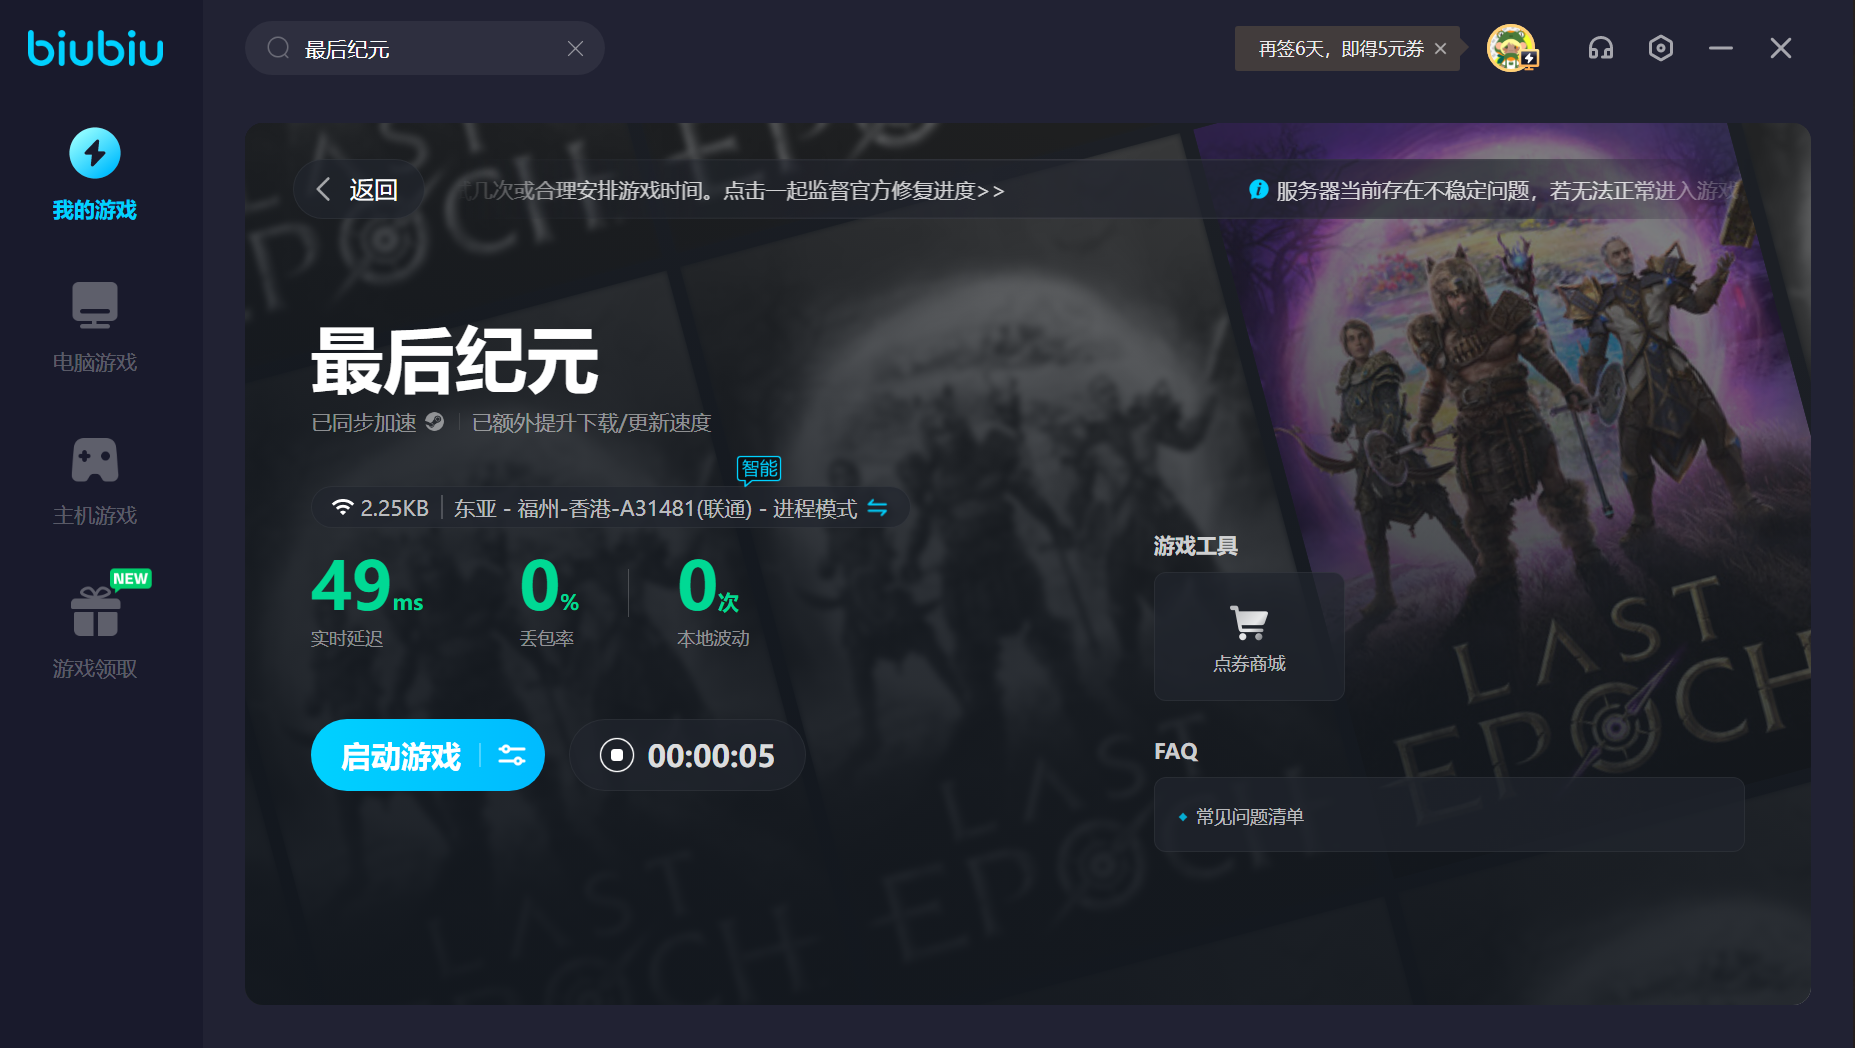
Task: Open the 我的游戏 lightning icon
Action: pos(95,154)
